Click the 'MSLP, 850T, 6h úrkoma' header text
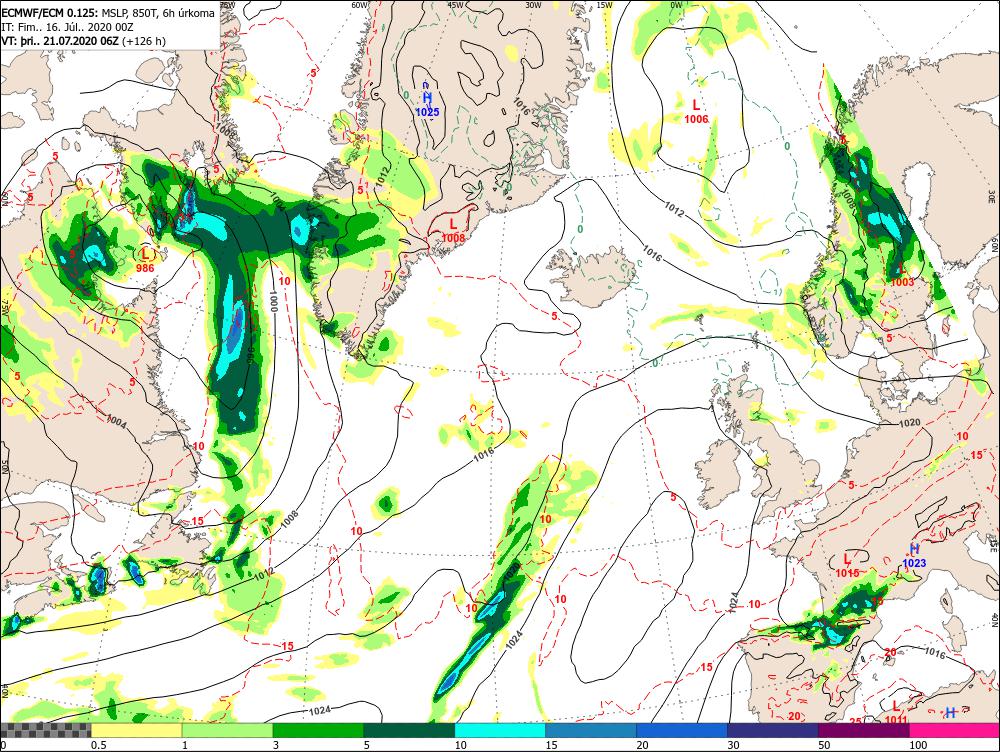The height and width of the screenshot is (752, 1000). point(158,13)
